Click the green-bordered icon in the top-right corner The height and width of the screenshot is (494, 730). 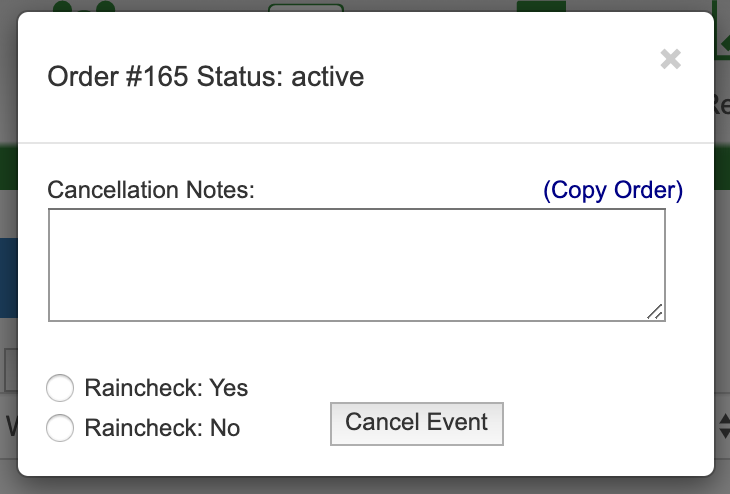pos(722,28)
